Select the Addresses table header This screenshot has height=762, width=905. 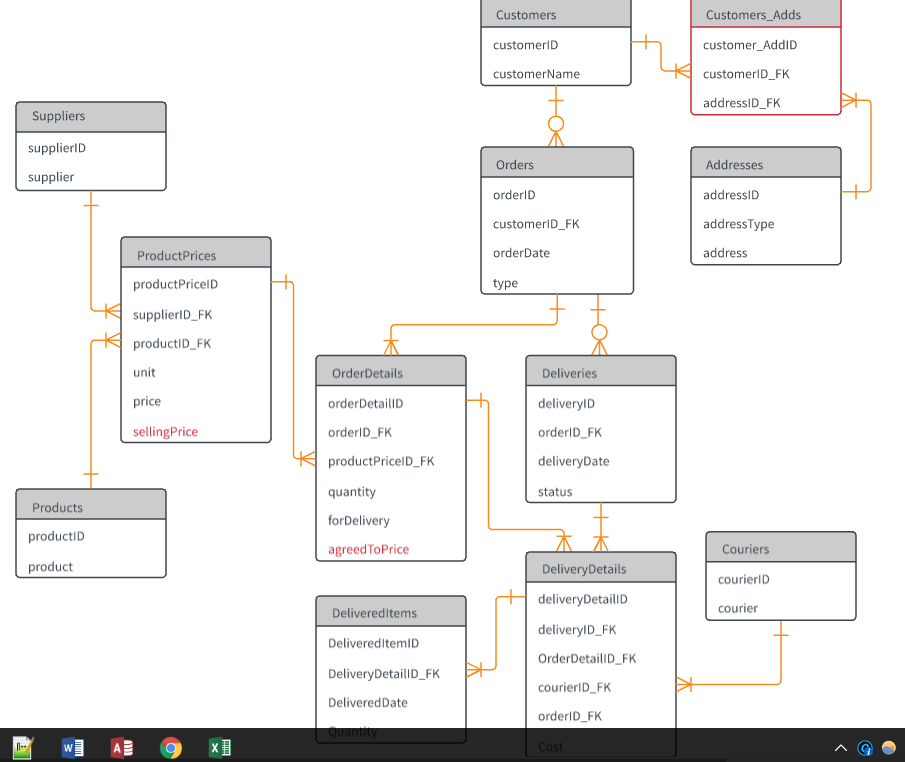pyautogui.click(x=766, y=162)
